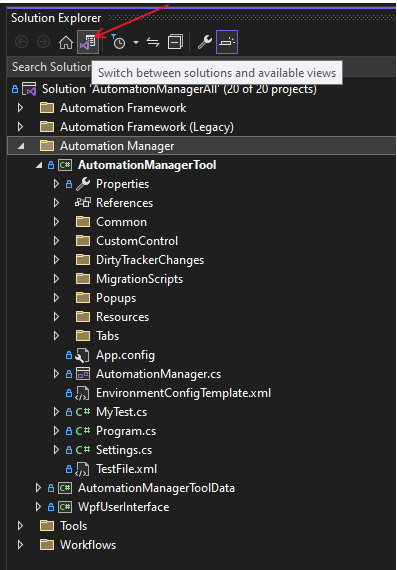The height and width of the screenshot is (570, 397).
Task: Select the App.config file
Action: point(125,355)
